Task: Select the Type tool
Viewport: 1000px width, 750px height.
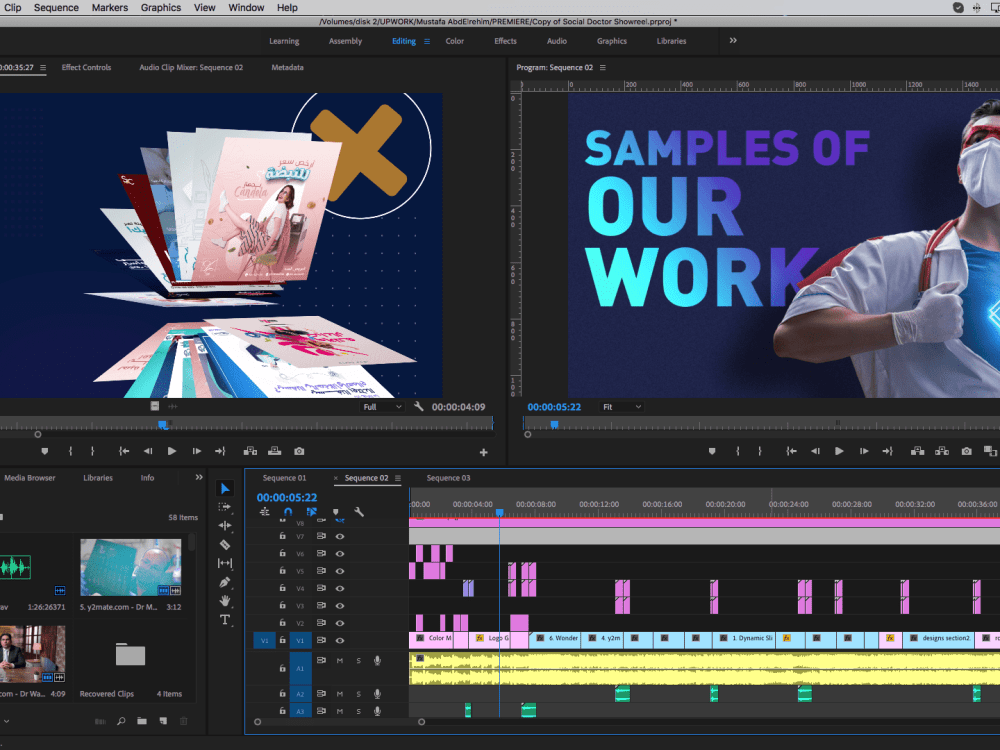Action: 224,620
